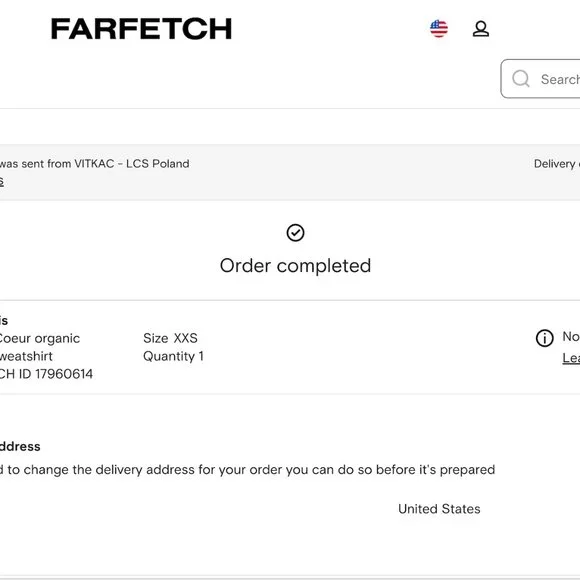Click the underlined link below the sent-from text
Image resolution: width=580 pixels, height=580 pixels.
point(1,182)
